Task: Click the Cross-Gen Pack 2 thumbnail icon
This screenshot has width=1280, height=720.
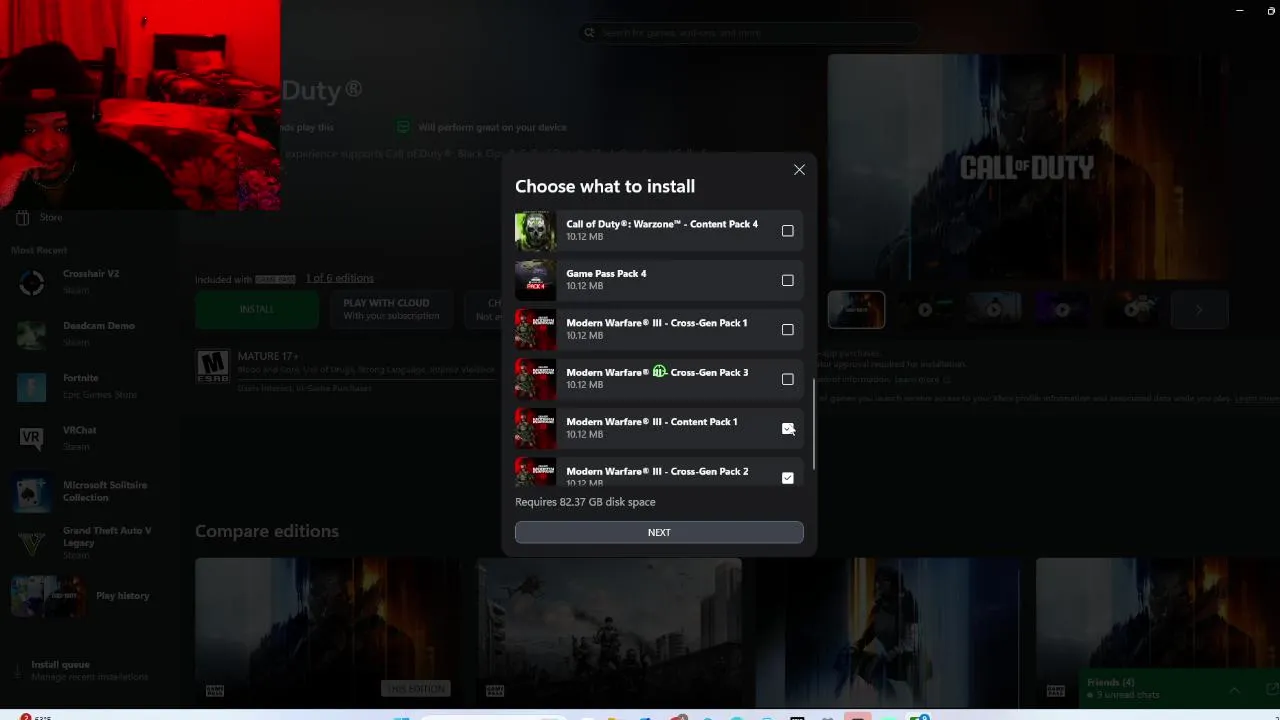Action: [x=535, y=472]
